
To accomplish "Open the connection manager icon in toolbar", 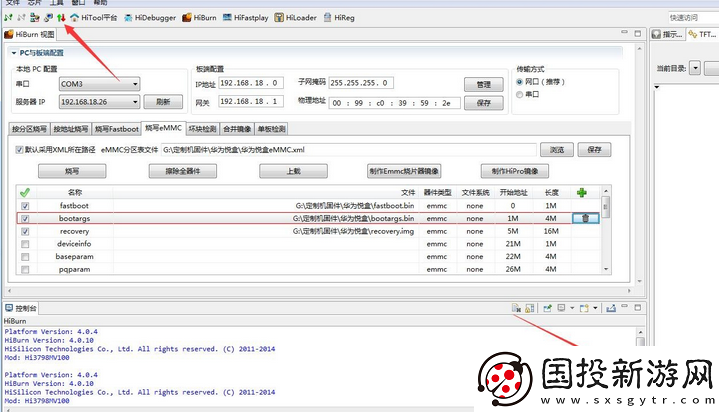I will coord(35,18).
